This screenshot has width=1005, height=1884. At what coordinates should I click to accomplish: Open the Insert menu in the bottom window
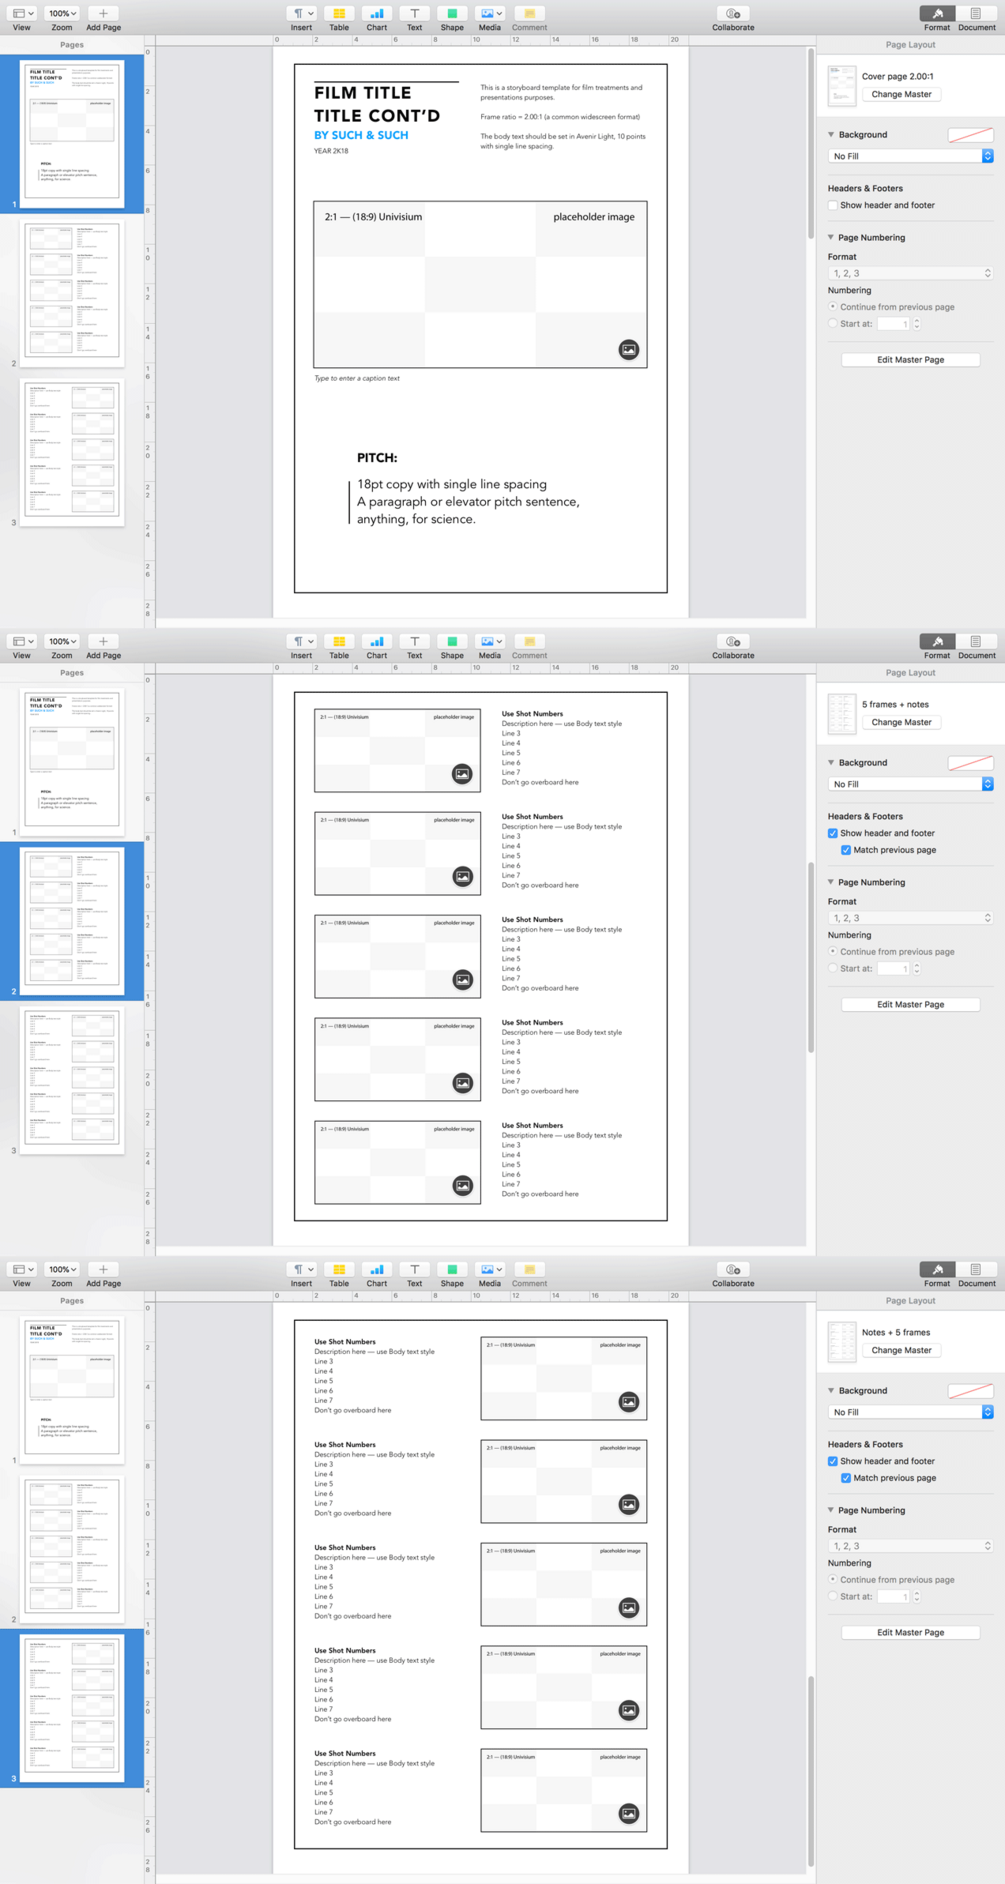tap(301, 1270)
